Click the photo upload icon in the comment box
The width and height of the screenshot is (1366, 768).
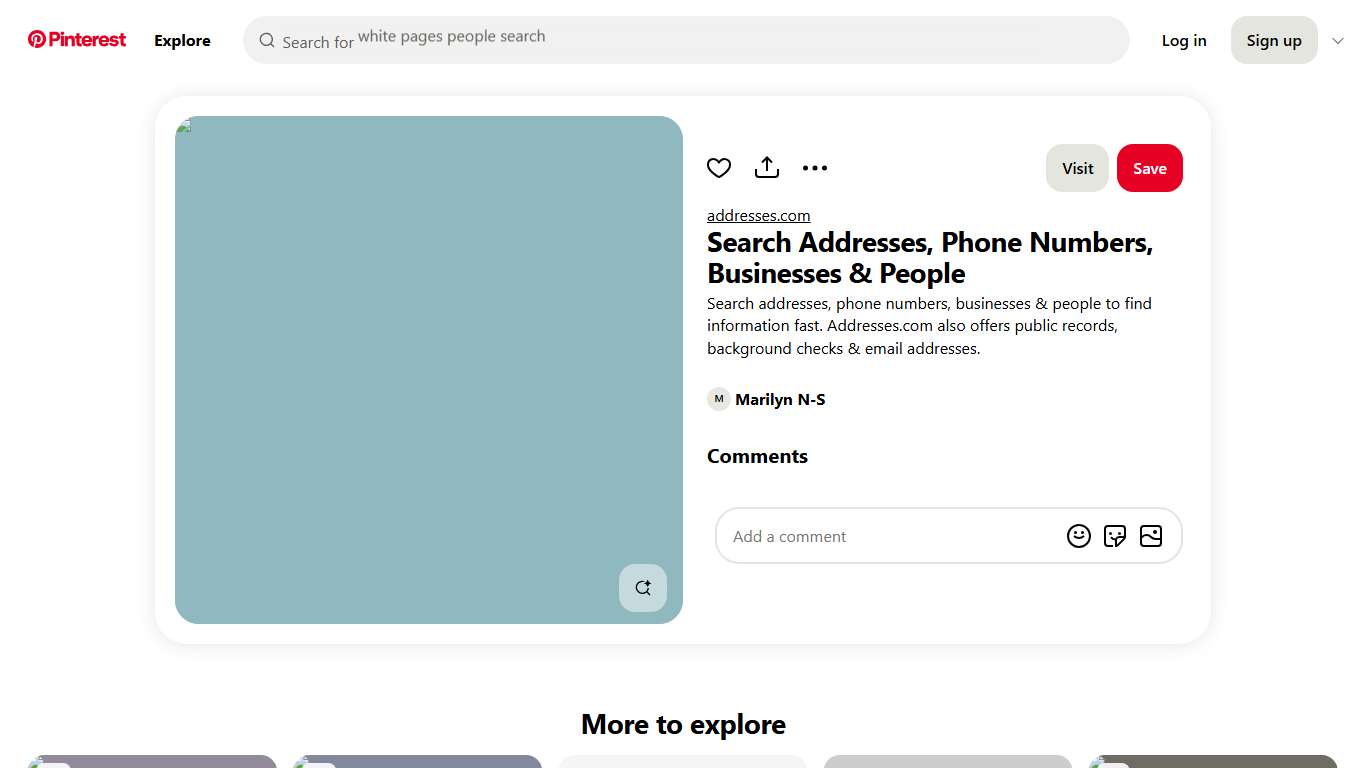pos(1151,536)
